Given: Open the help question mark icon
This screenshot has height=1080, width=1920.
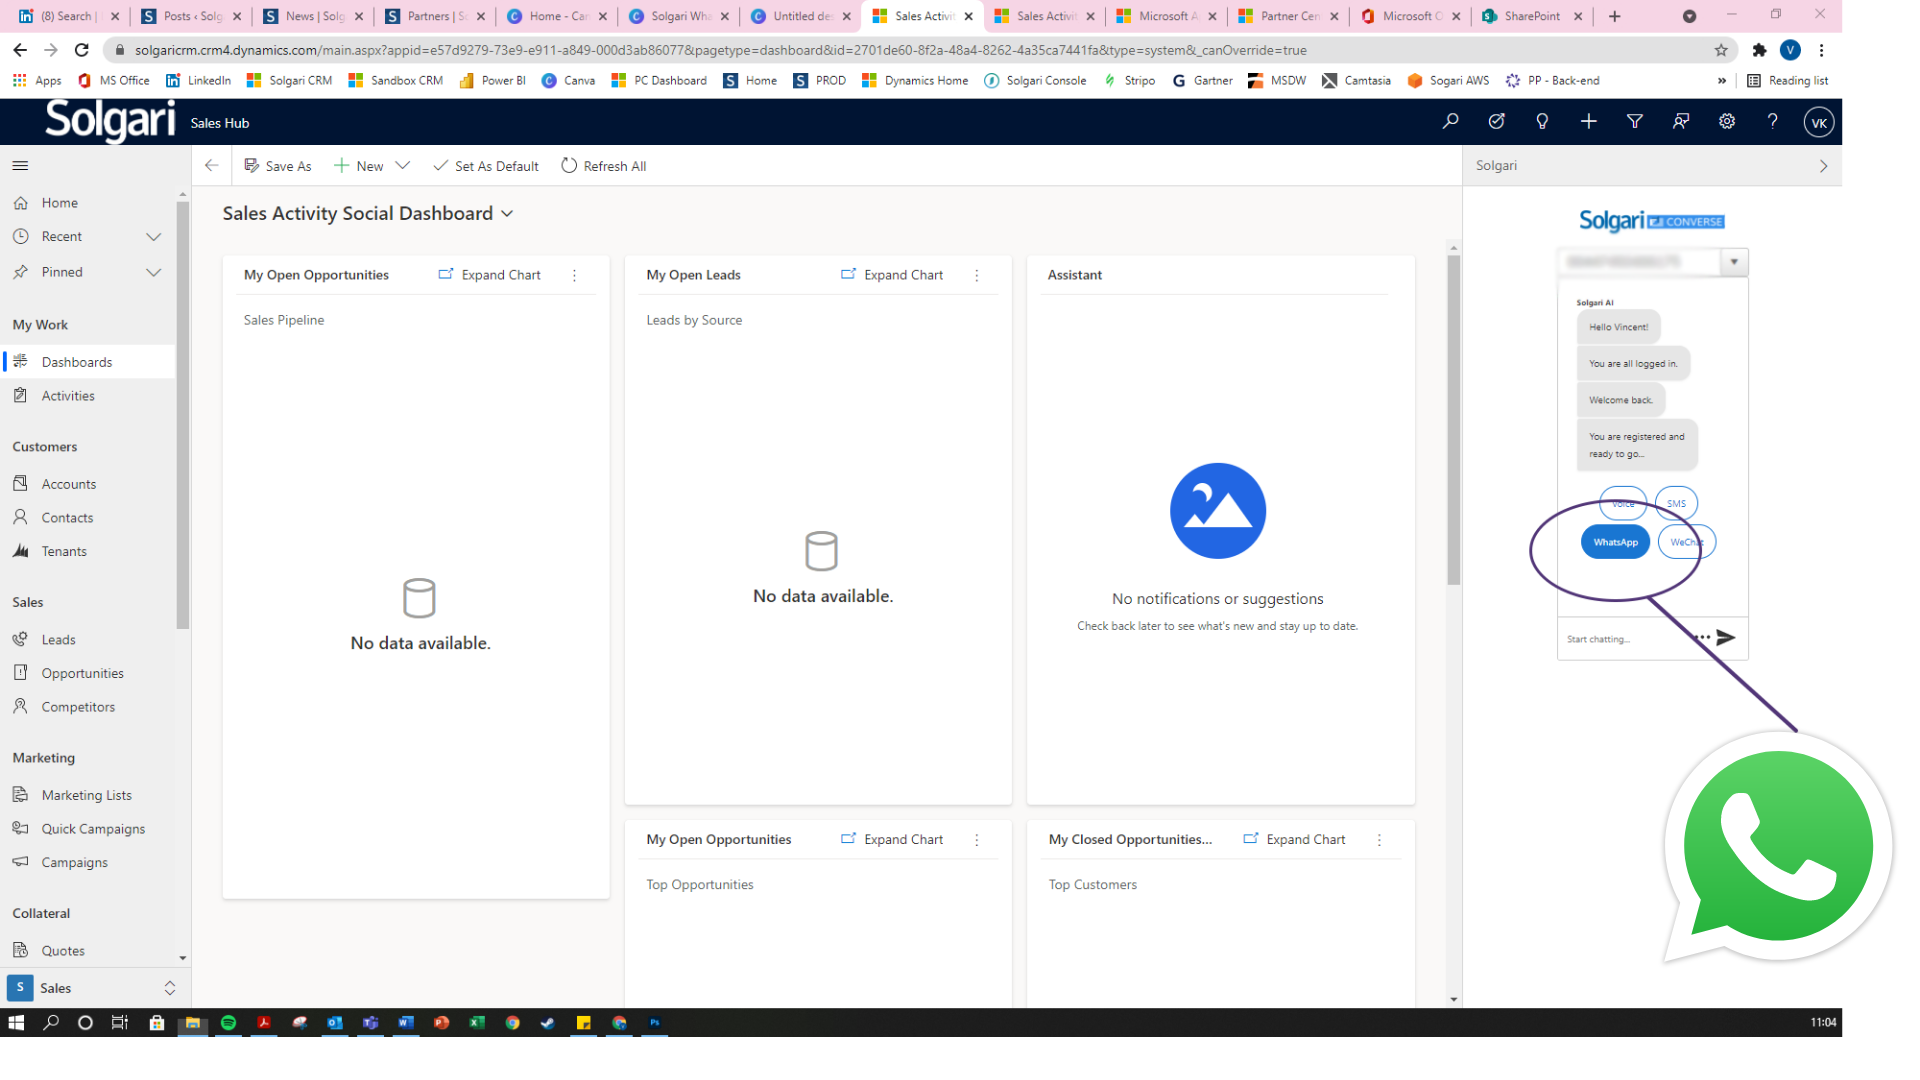Looking at the screenshot, I should click(x=1773, y=122).
